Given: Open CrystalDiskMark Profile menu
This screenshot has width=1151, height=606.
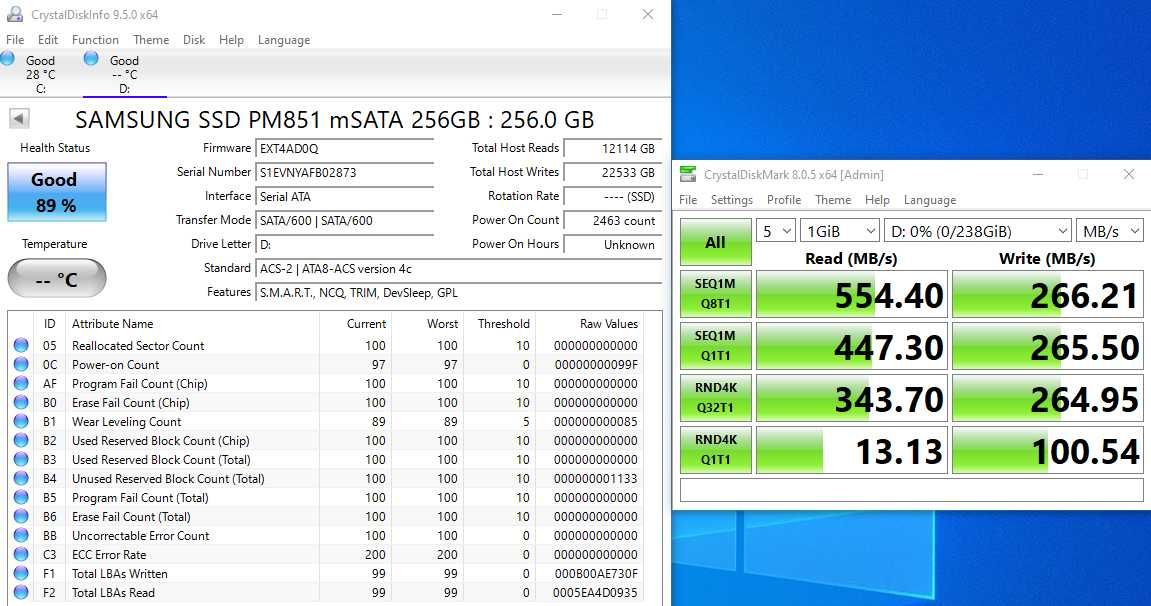Looking at the screenshot, I should click(783, 200).
